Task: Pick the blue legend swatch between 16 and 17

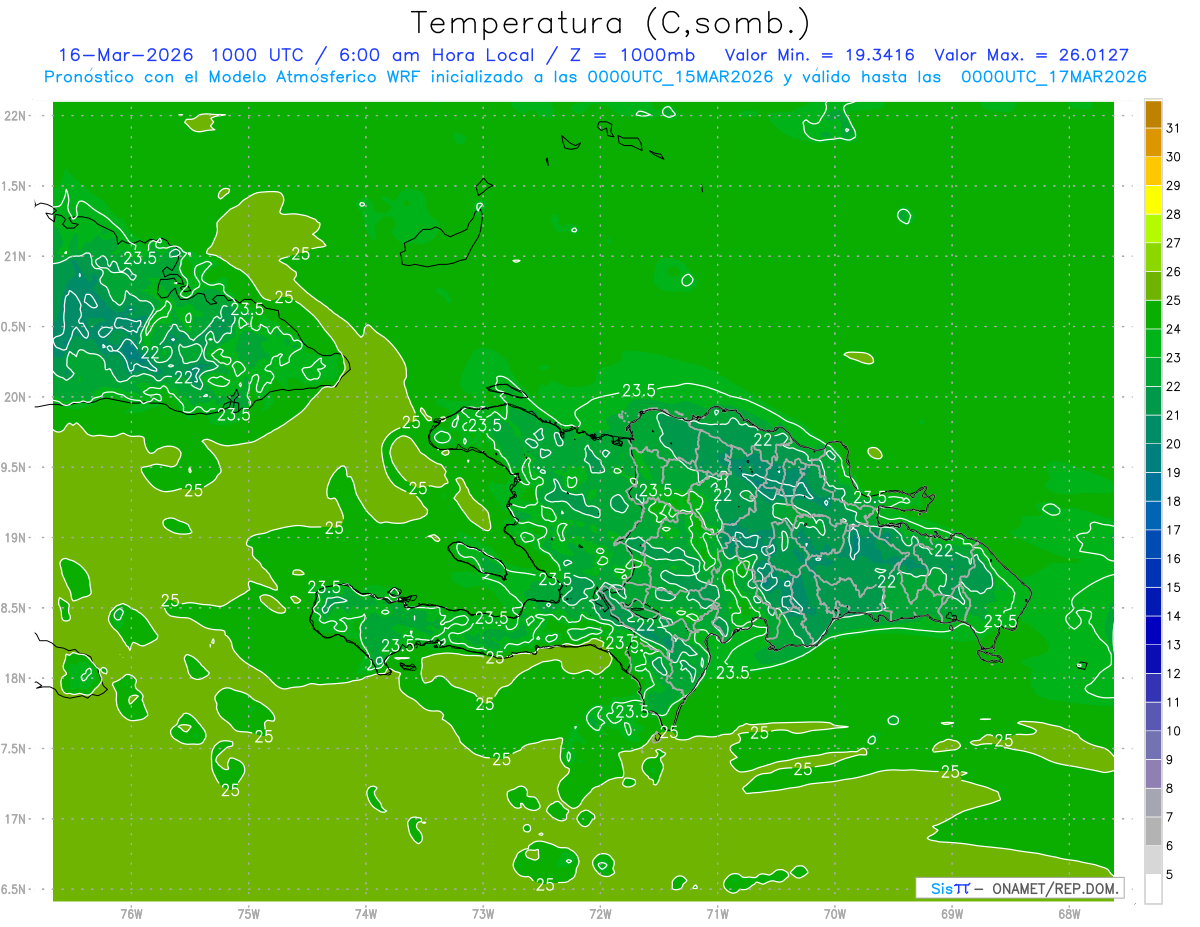Action: 1154,545
